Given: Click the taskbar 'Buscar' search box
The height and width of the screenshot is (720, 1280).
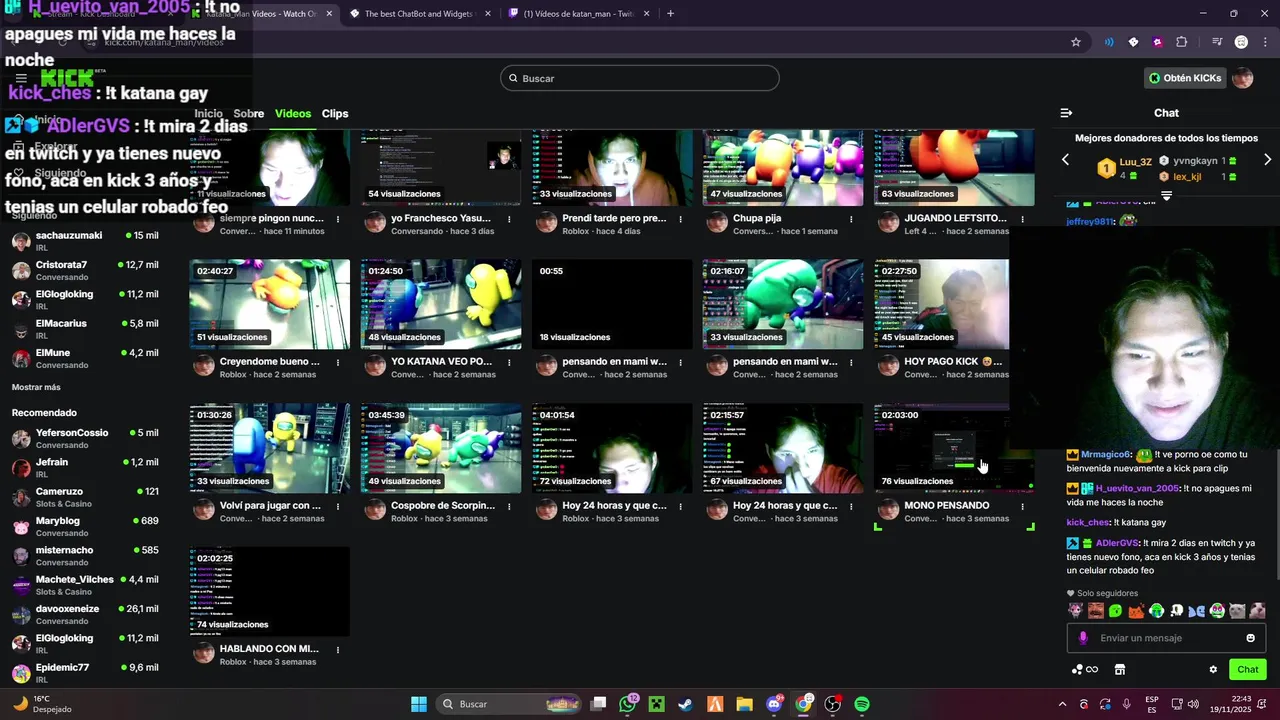Looking at the screenshot, I should (510, 704).
